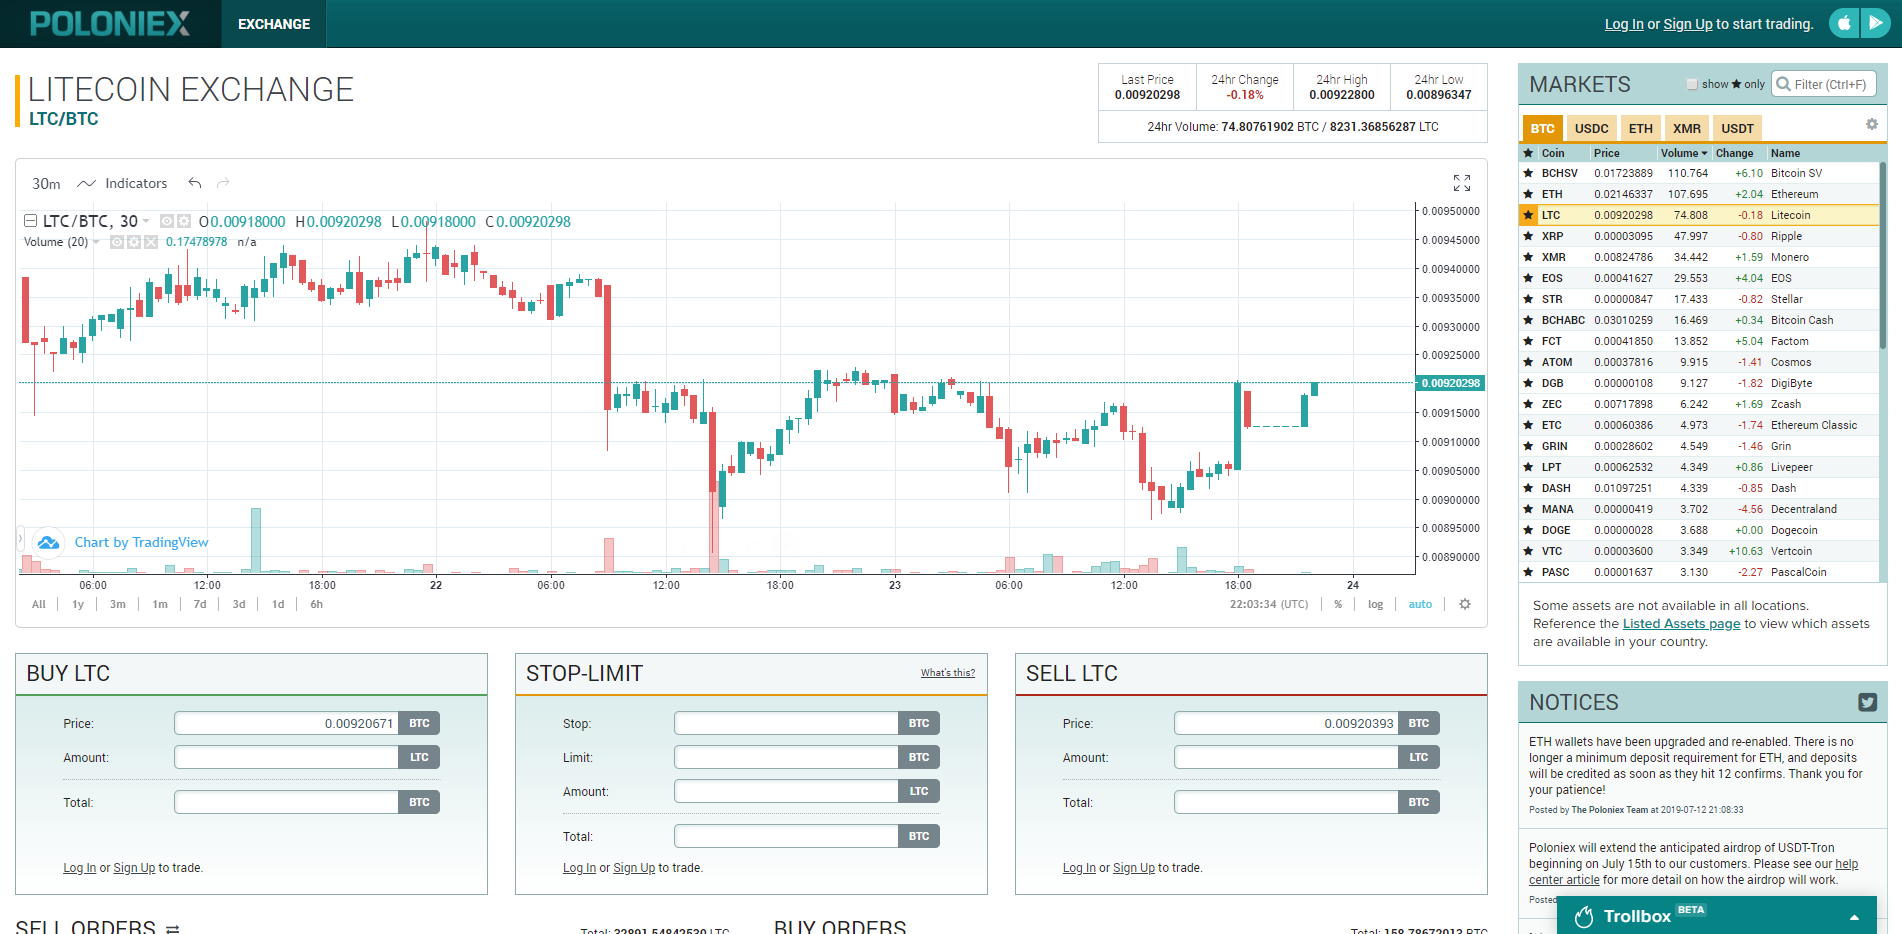Open the Listed Assets page link
Viewport: 1902px width, 934px height.
pyautogui.click(x=1681, y=623)
